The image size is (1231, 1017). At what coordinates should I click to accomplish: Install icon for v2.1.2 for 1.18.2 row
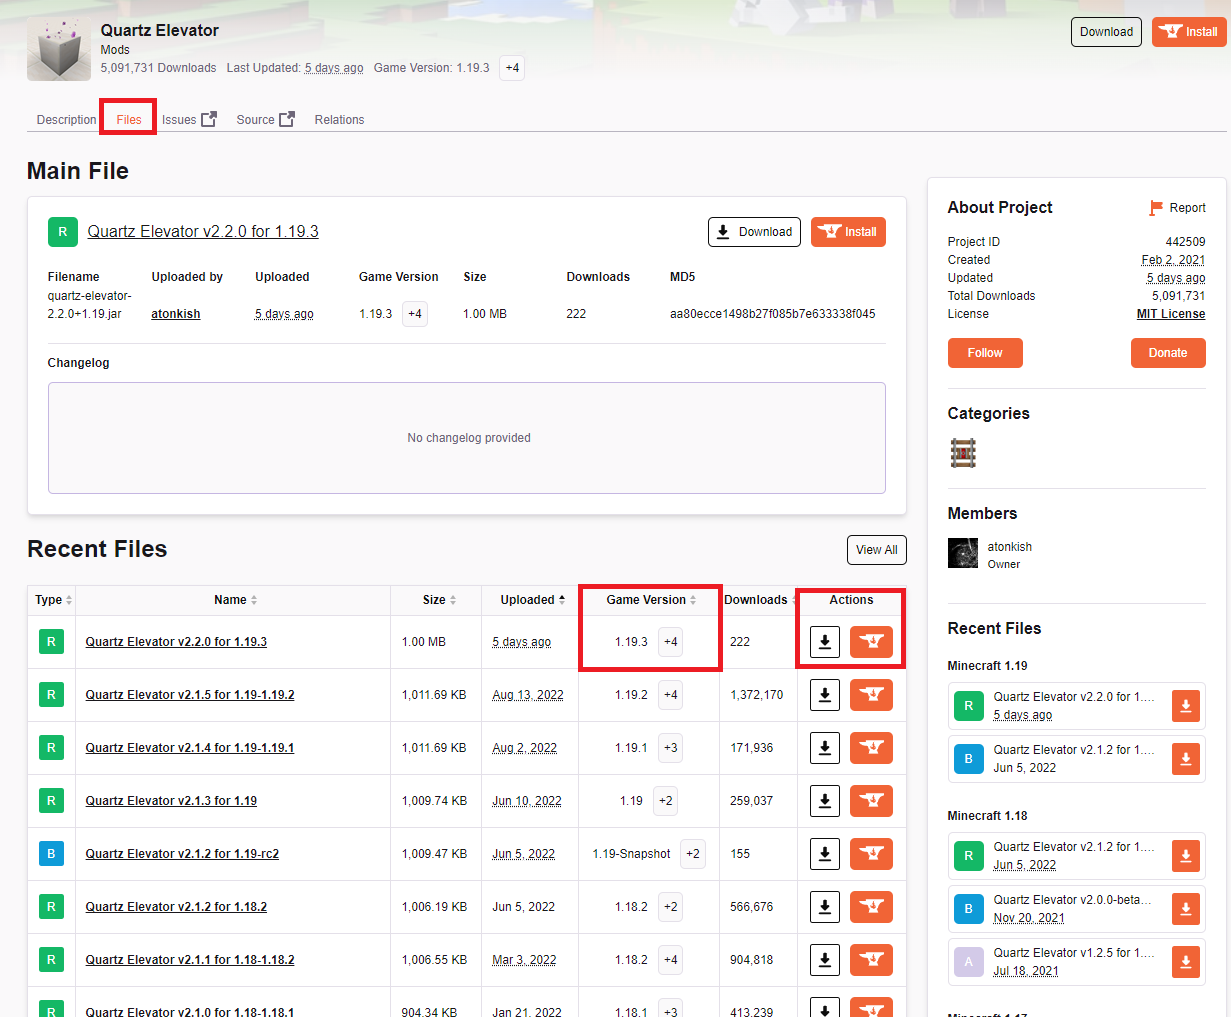(871, 907)
